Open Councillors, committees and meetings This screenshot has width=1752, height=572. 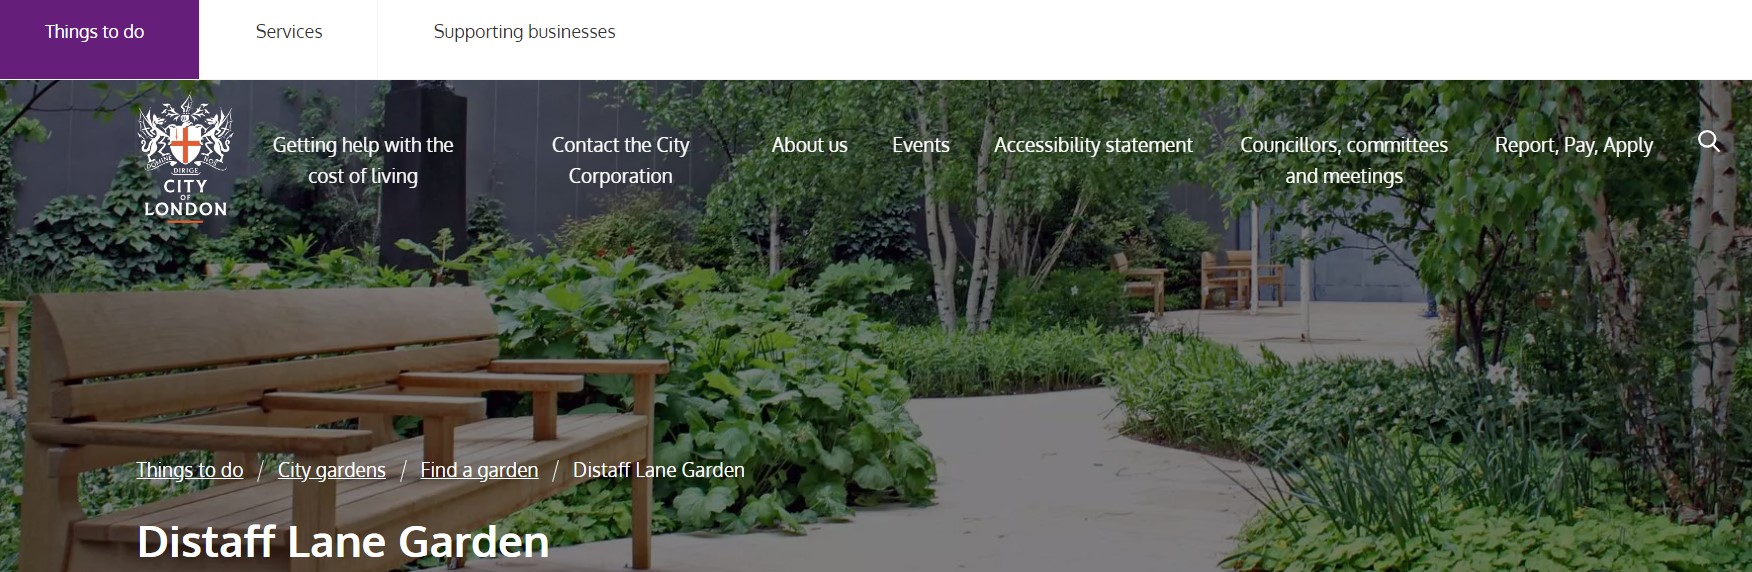click(1344, 160)
